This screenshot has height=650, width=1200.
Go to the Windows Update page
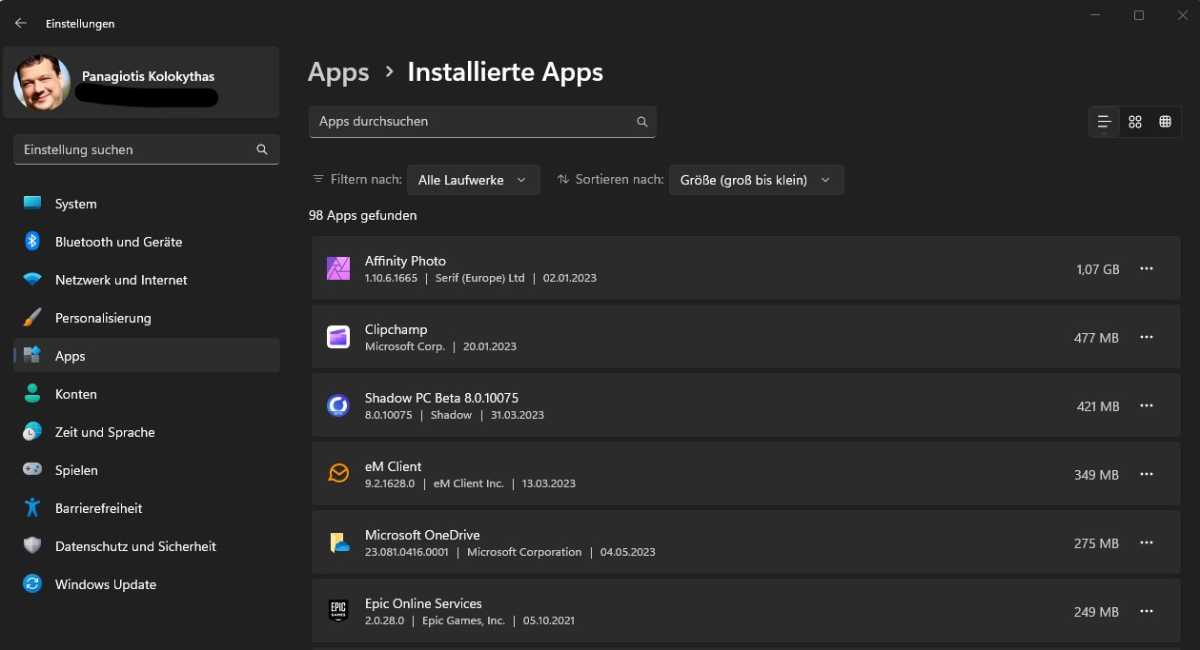[x=146, y=583]
